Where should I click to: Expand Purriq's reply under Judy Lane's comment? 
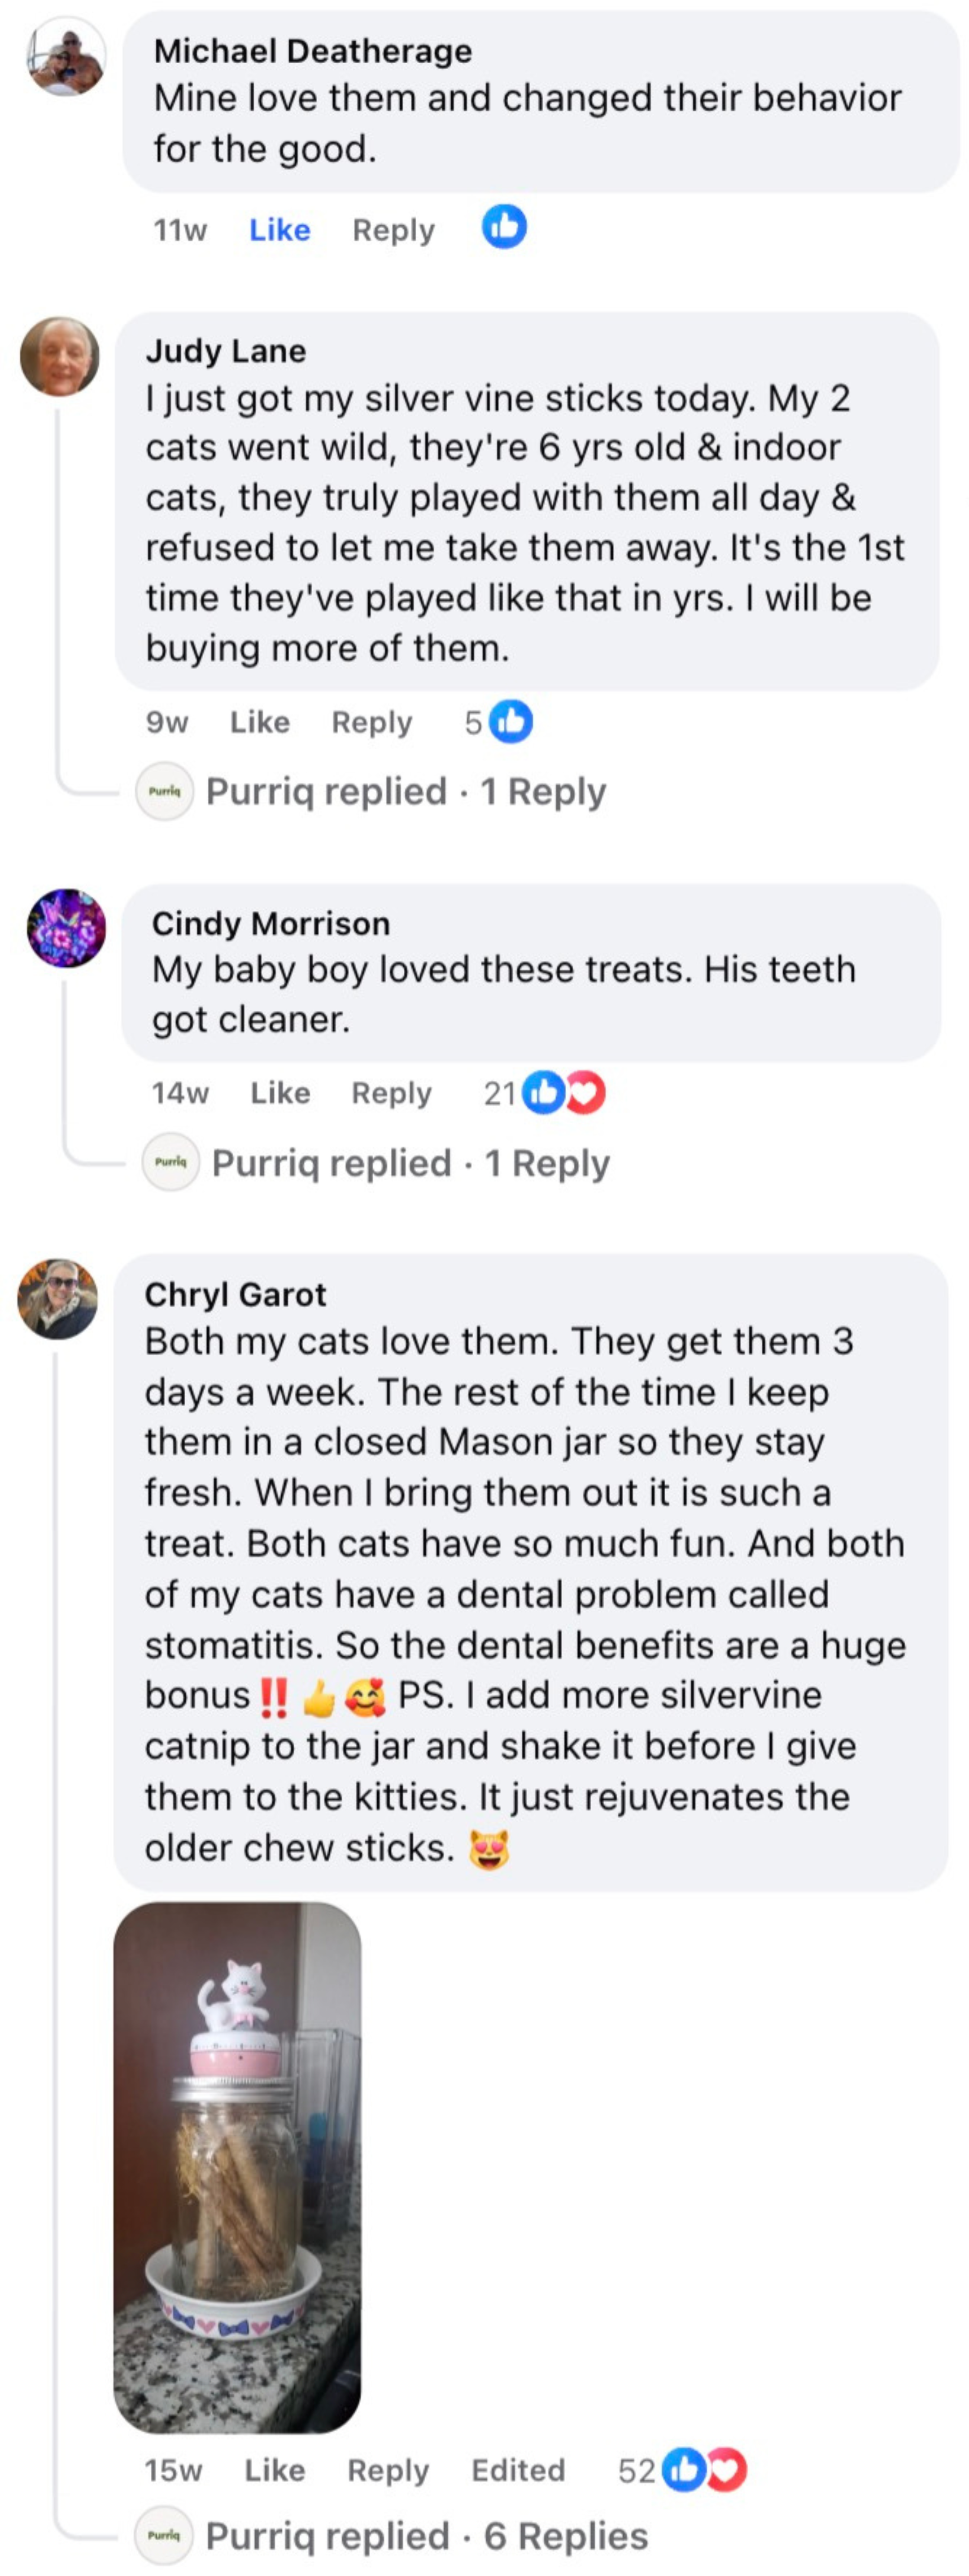click(x=405, y=792)
